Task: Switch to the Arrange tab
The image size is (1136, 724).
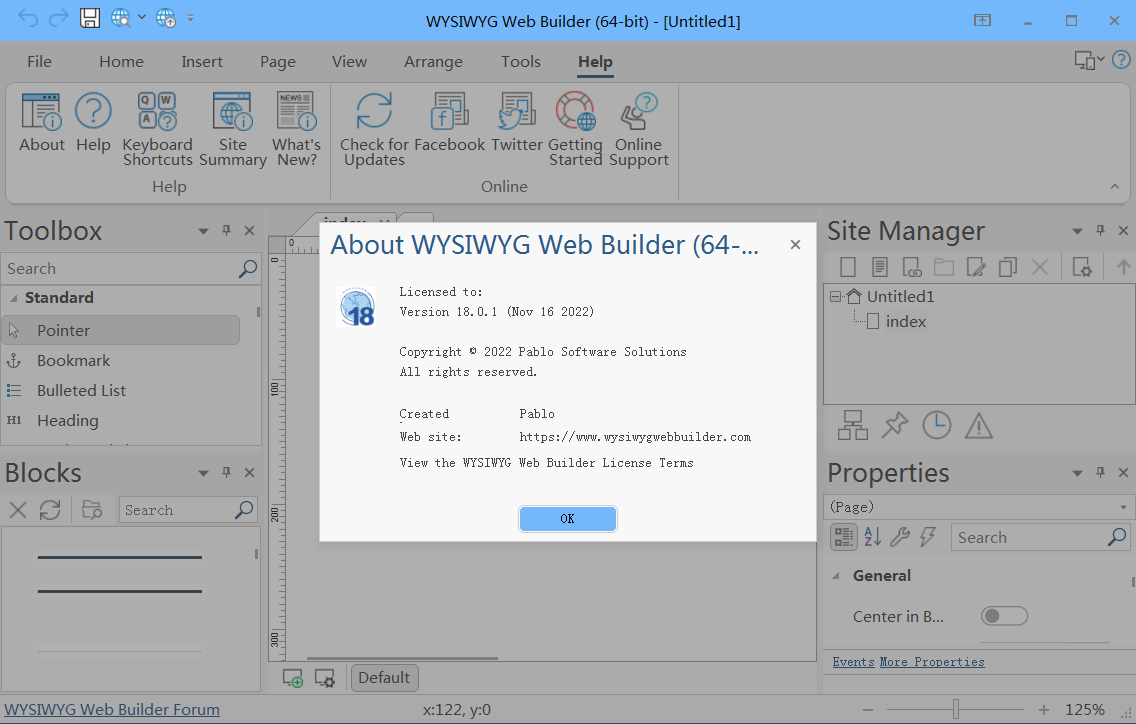Action: [x=433, y=62]
